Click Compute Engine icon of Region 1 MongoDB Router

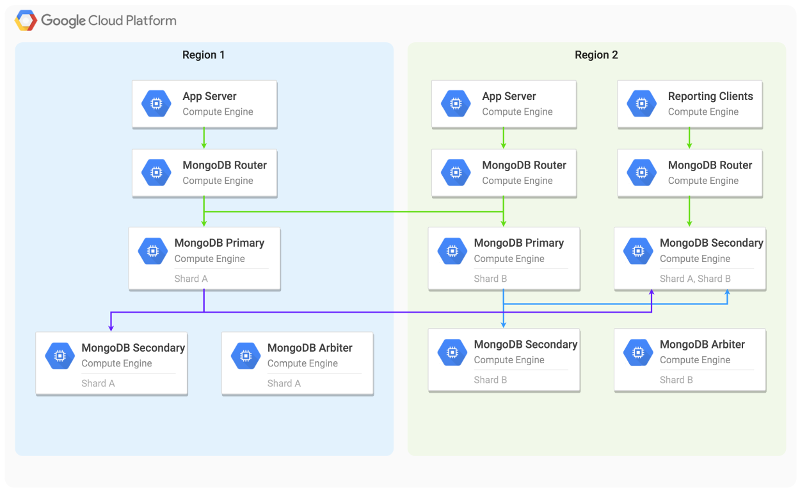(x=156, y=173)
